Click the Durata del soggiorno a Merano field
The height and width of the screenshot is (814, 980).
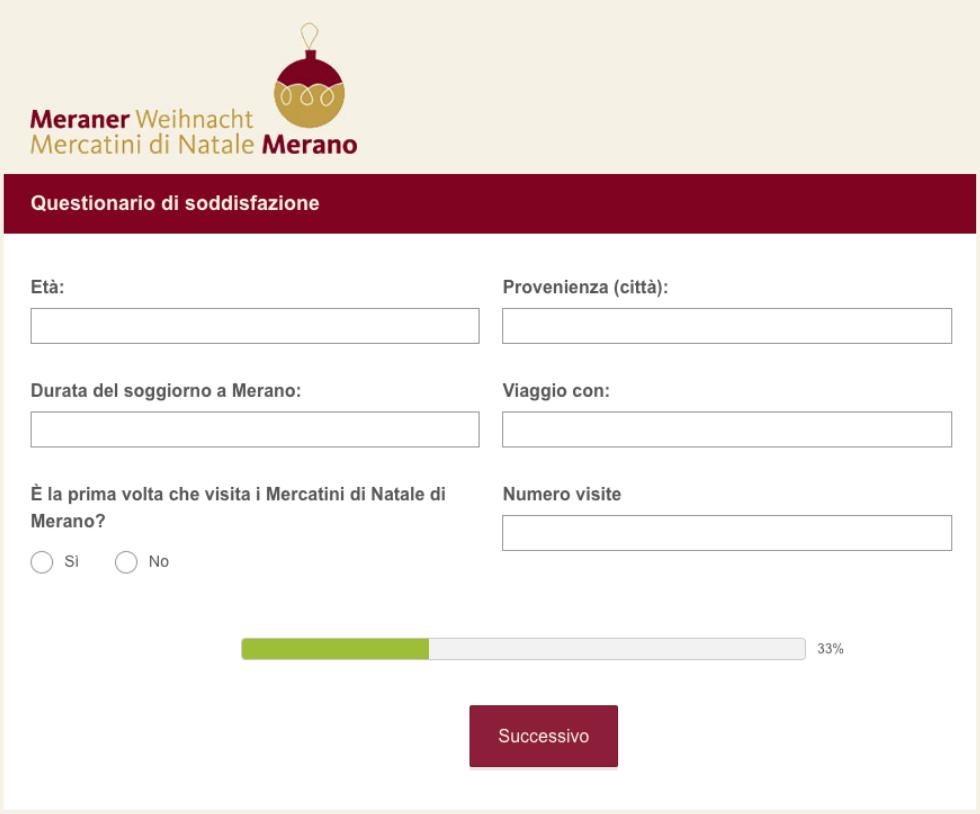255,429
